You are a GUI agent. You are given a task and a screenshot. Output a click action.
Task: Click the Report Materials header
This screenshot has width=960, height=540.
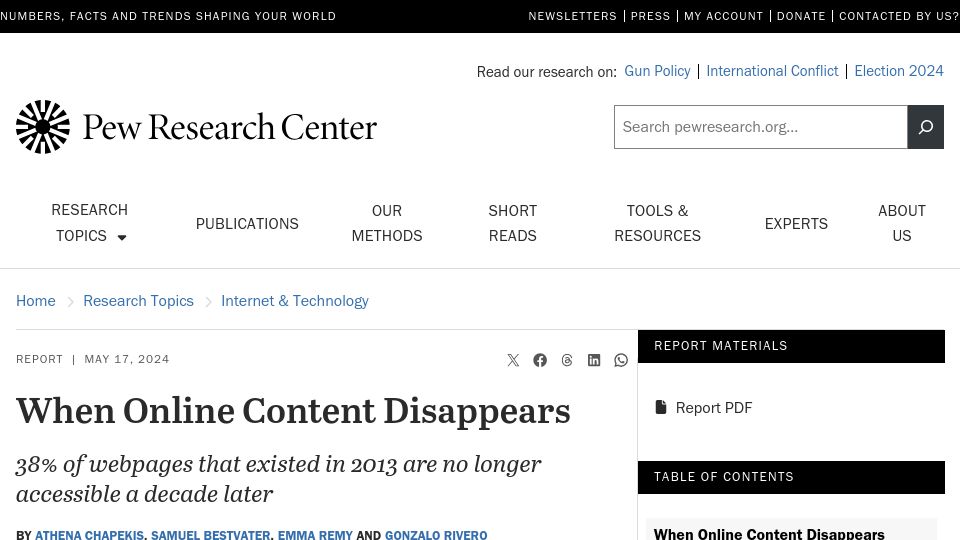click(x=791, y=346)
